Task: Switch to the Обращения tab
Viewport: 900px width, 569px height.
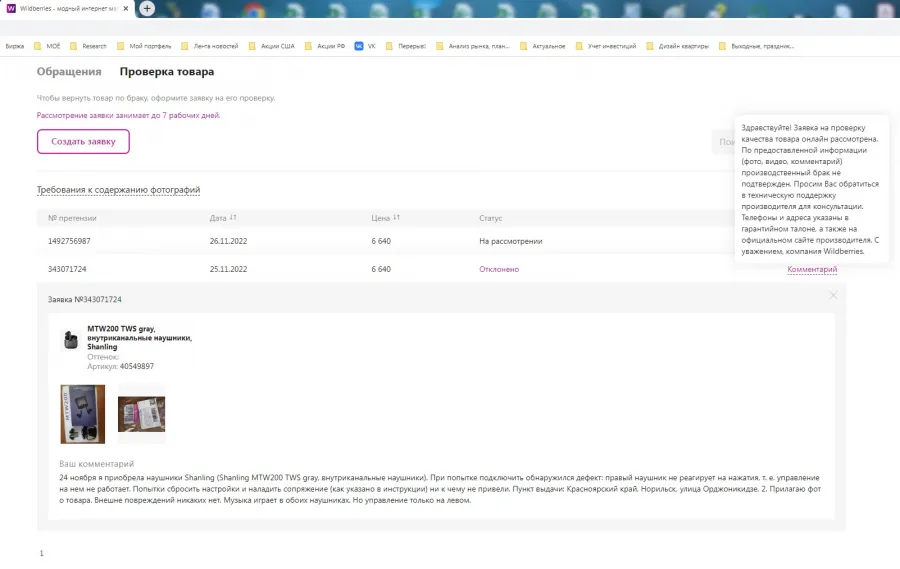Action: coord(69,72)
